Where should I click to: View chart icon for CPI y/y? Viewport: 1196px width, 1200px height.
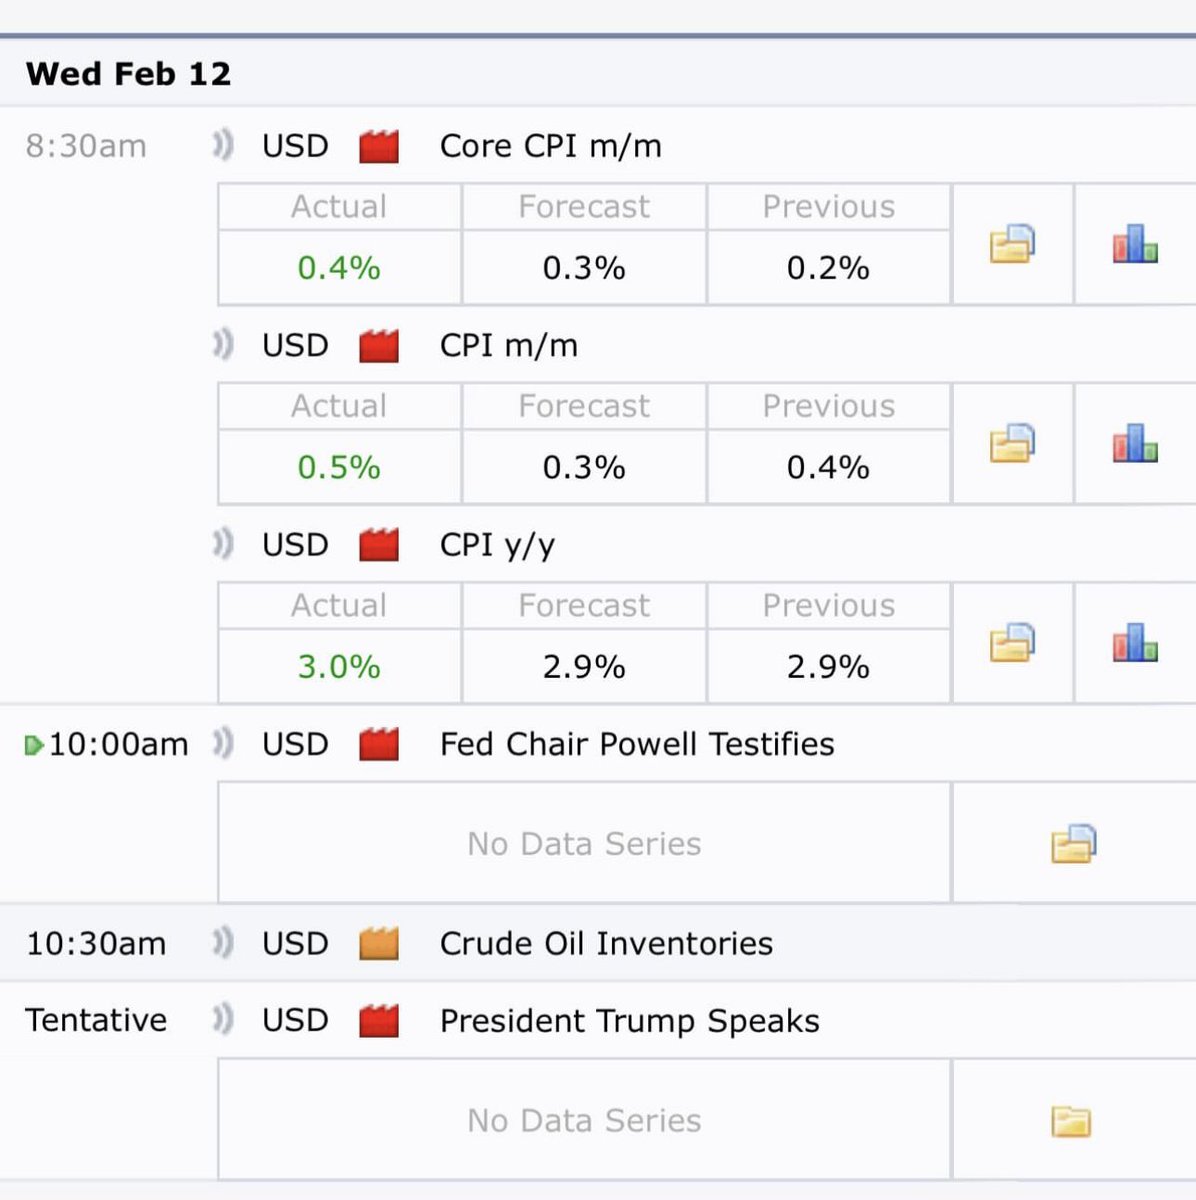coord(1135,642)
